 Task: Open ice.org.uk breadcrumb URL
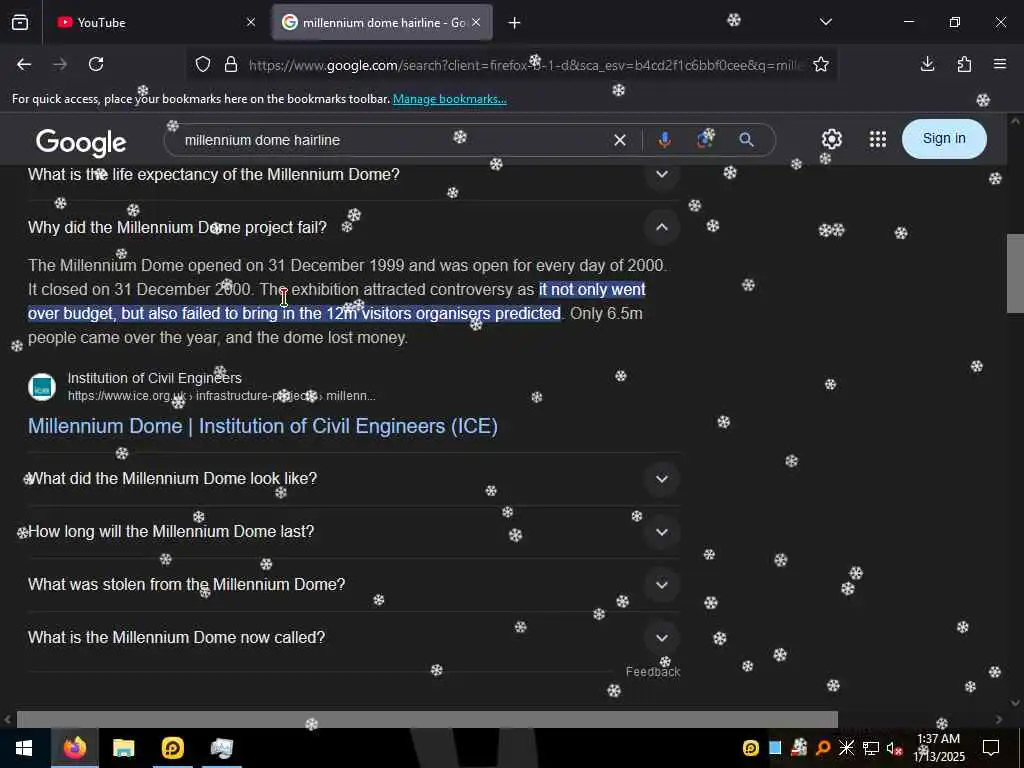tap(221, 396)
